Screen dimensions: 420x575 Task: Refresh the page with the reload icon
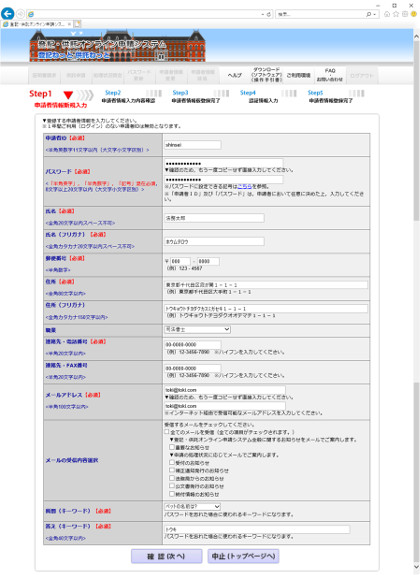click(268, 14)
